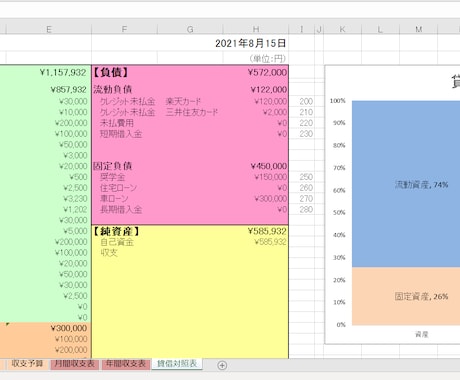Click the ¥5,000 cell in column E

(x=75, y=231)
